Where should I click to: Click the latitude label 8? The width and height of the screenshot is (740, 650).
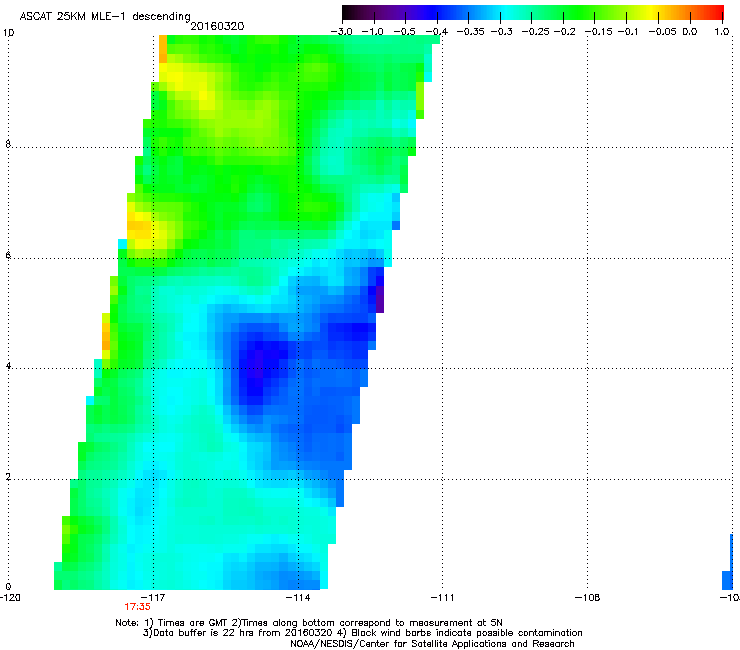pos(8,144)
